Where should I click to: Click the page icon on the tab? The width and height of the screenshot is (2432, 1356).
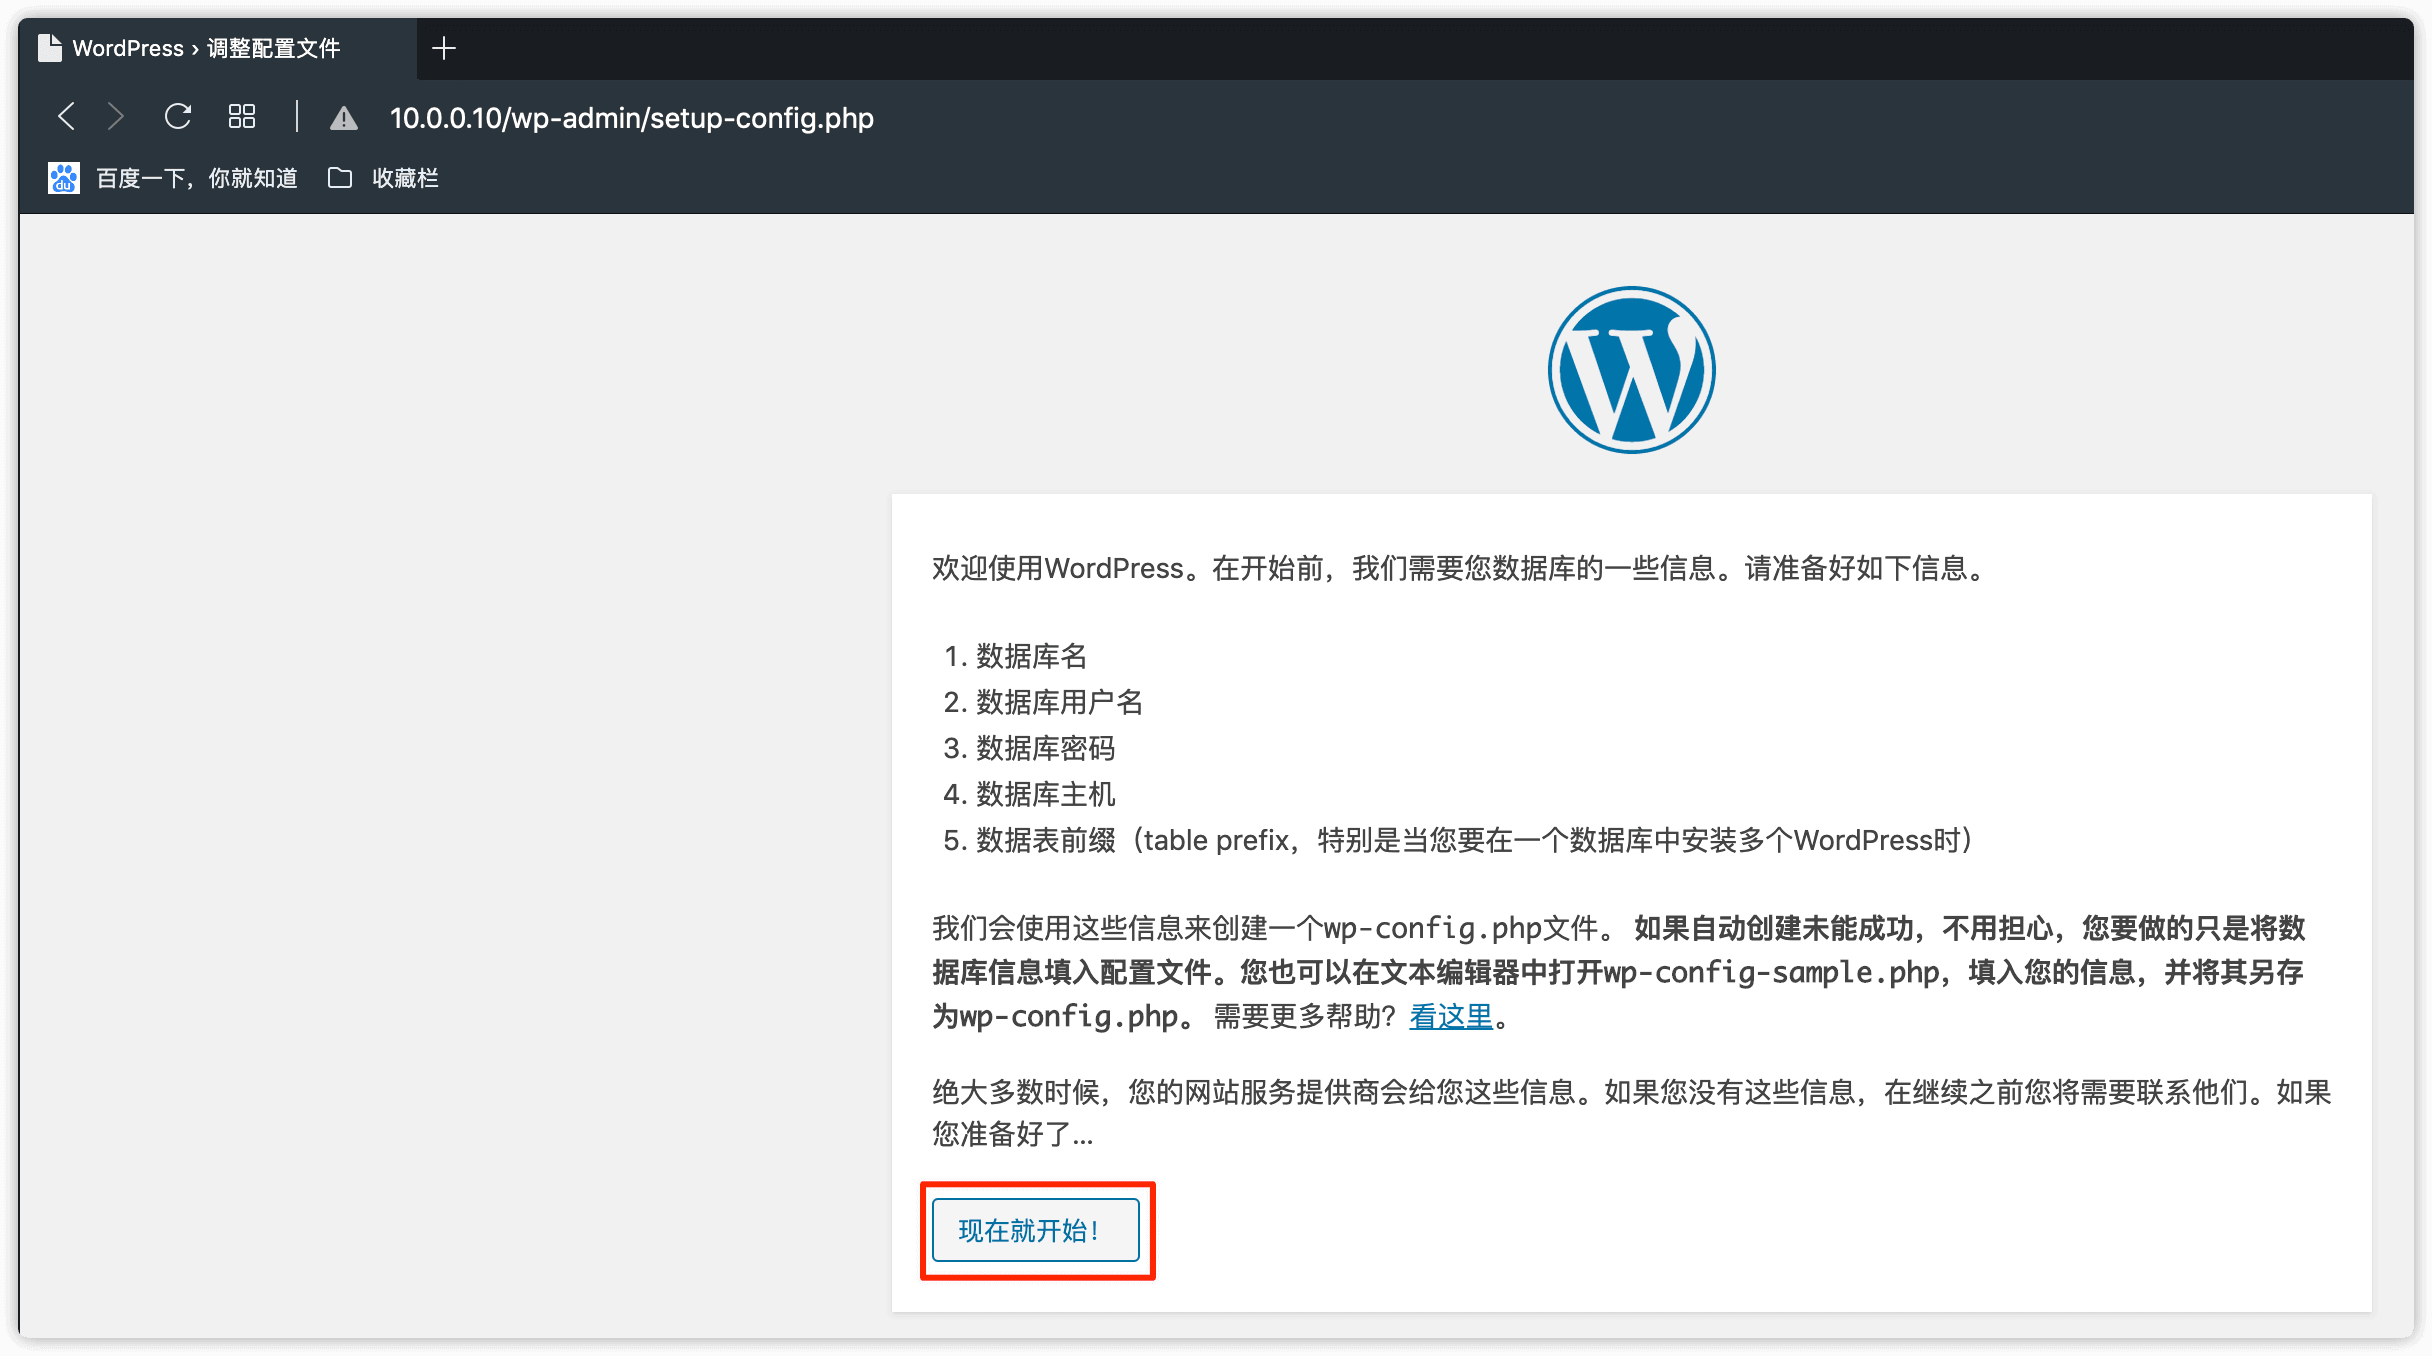(50, 48)
